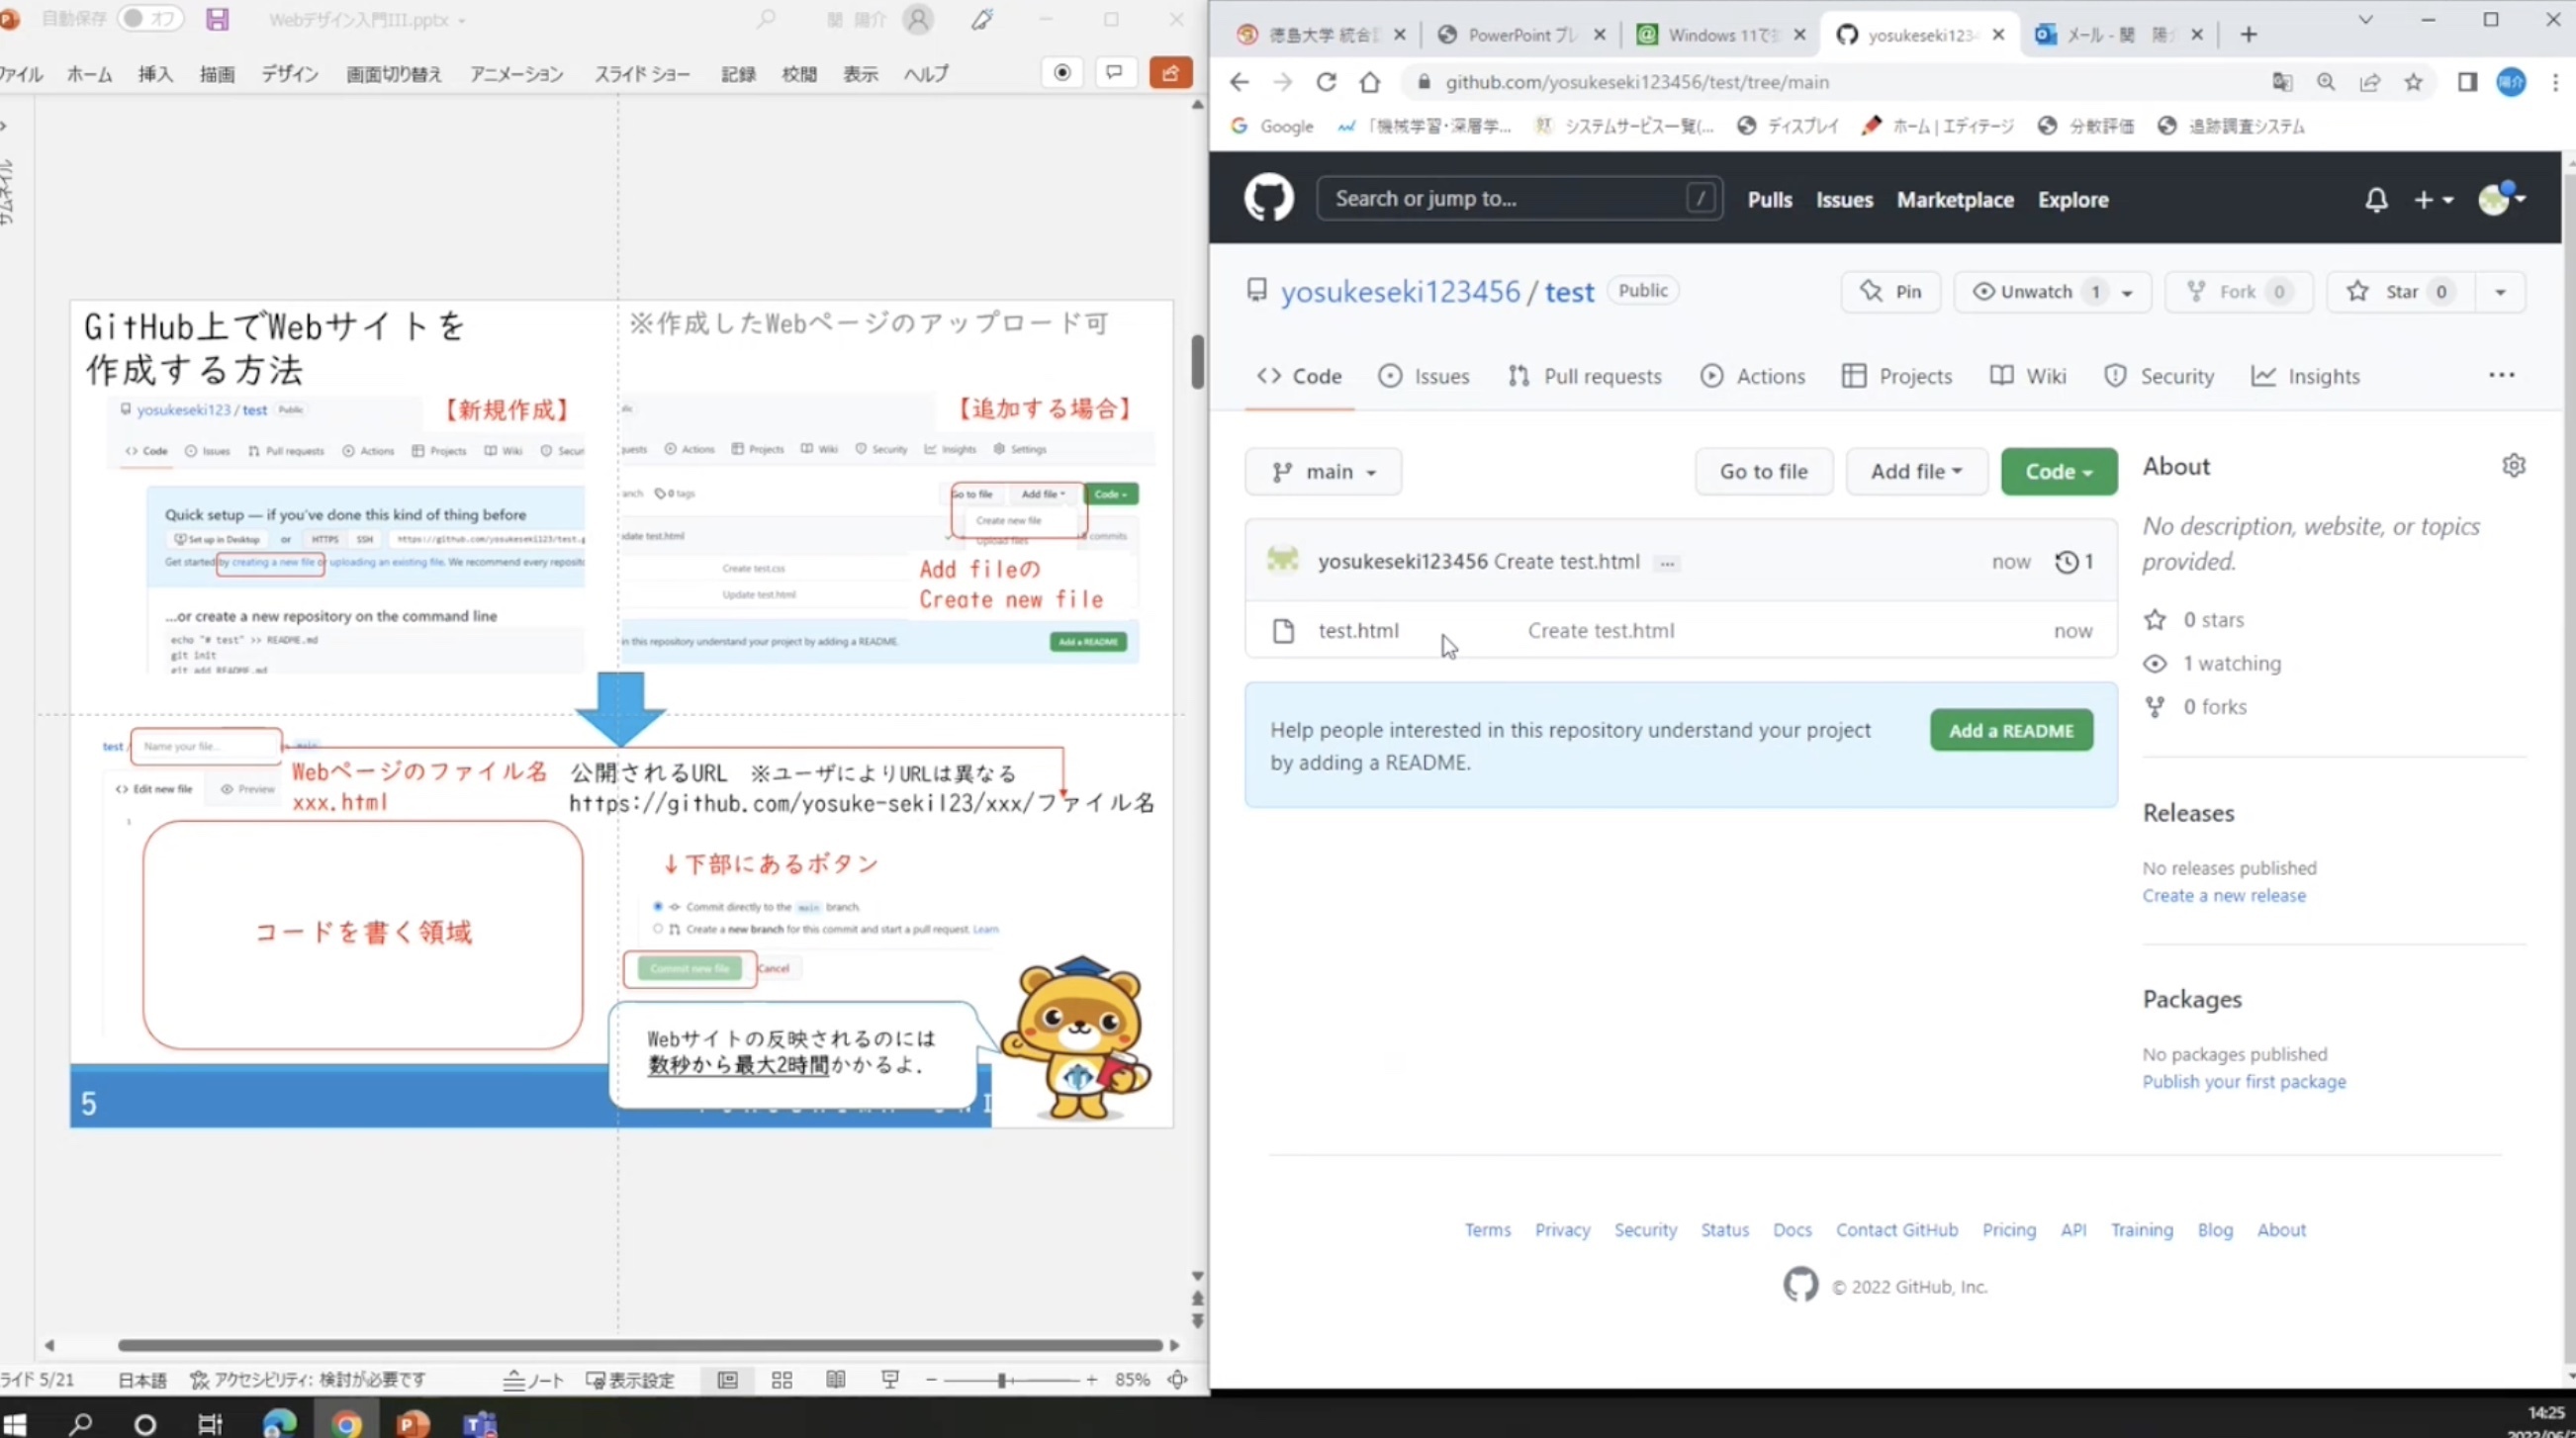Click zoom in plus in PowerPoint
This screenshot has height=1438, width=2576.
1092,1380
